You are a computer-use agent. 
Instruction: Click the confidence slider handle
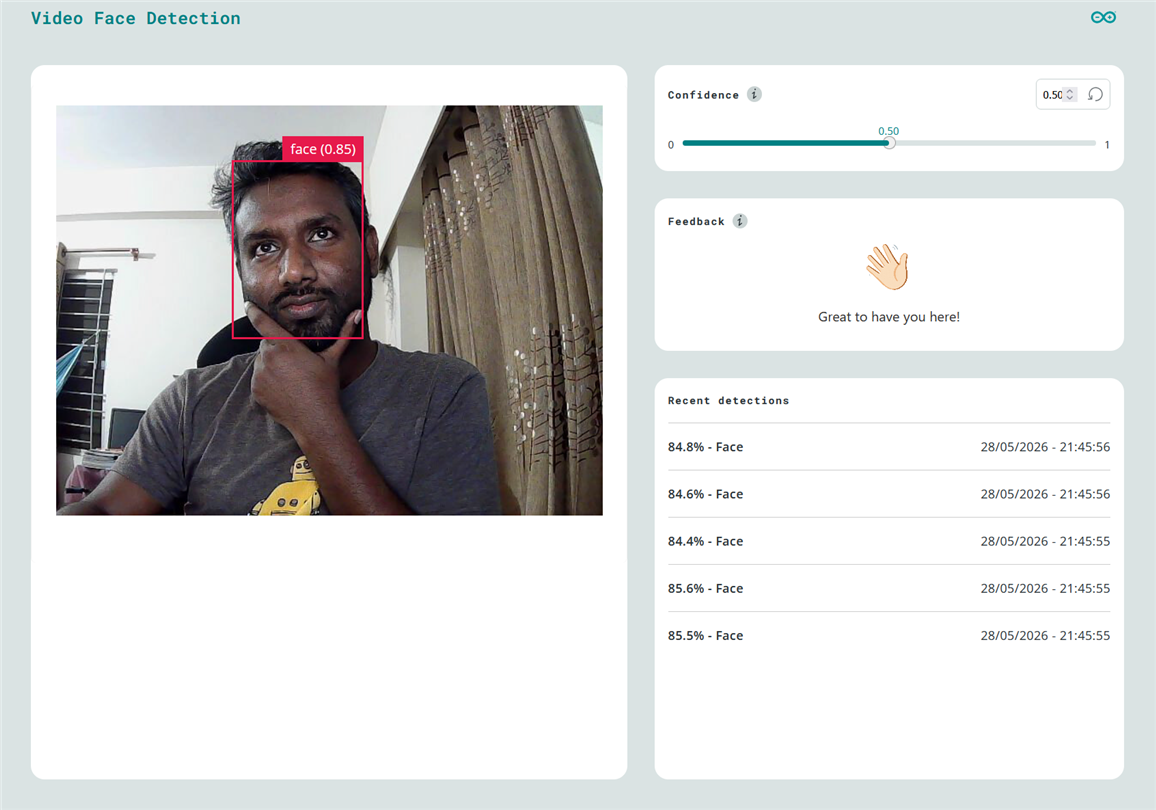tap(889, 143)
